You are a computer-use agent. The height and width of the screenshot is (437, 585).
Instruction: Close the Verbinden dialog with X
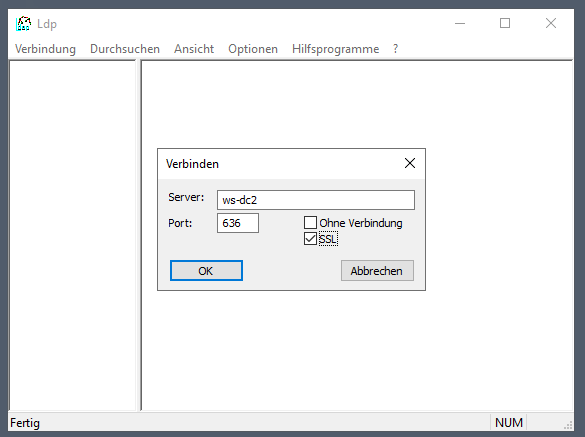410,163
